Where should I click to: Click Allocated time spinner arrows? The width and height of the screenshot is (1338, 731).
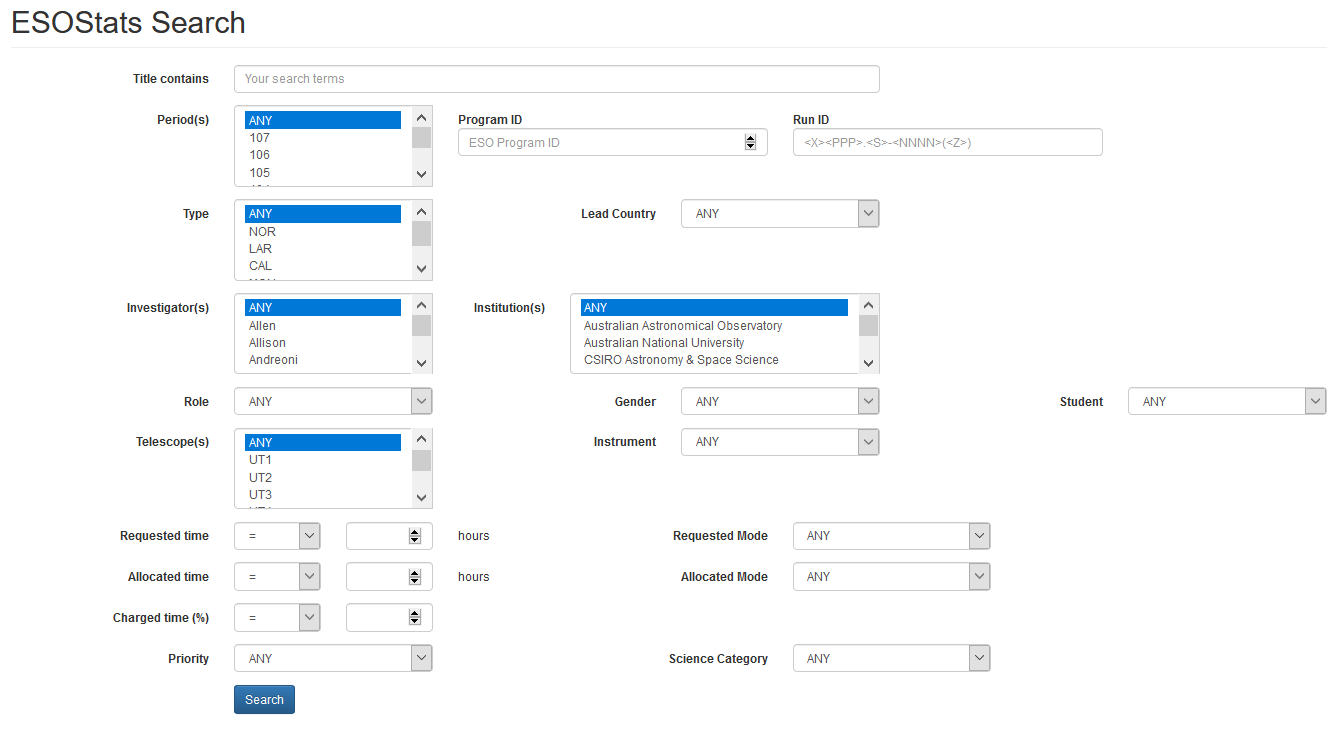(x=414, y=577)
